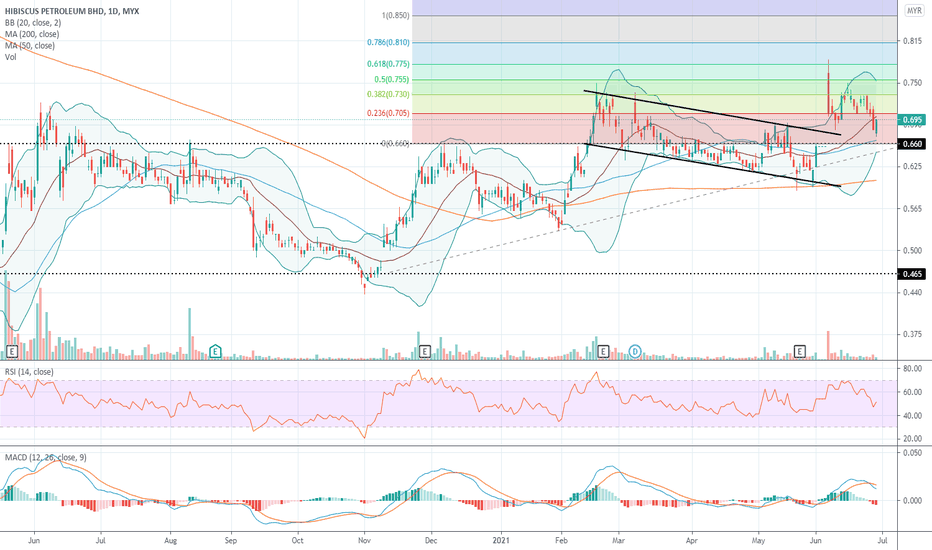Viewport: 932px width, 550px height.
Task: Click the May label on time axis
Action: pos(758,540)
